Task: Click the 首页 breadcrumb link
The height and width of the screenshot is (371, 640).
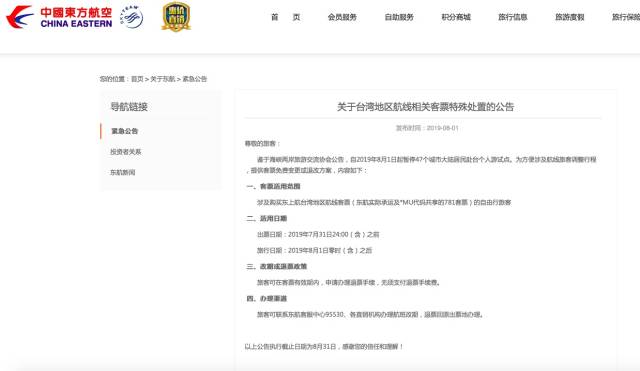Action: (x=137, y=79)
